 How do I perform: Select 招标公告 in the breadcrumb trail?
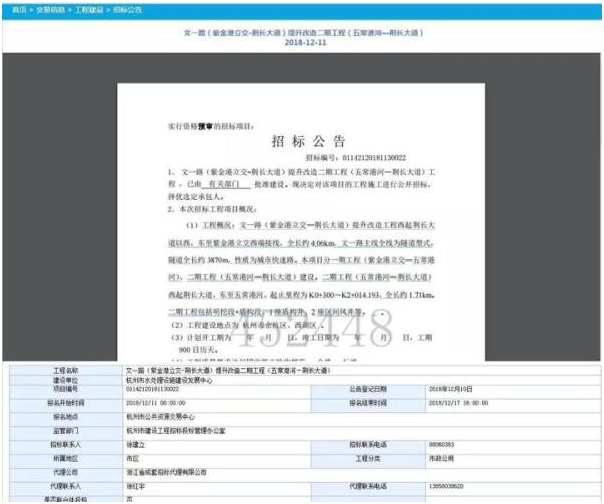click(127, 10)
